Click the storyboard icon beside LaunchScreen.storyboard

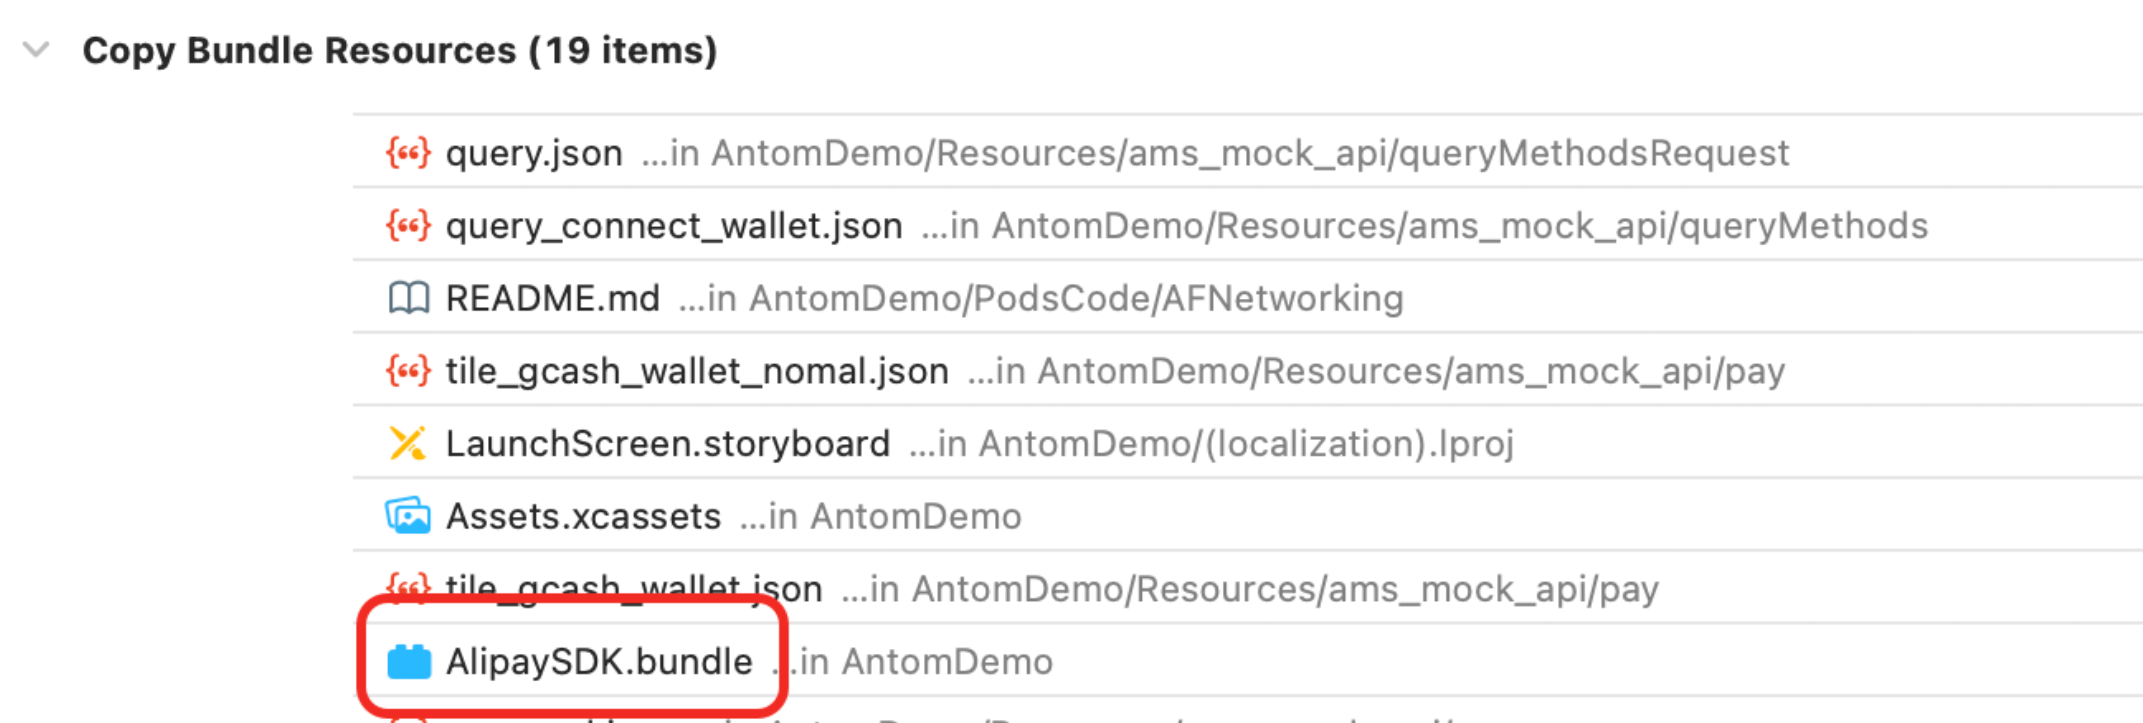tap(408, 443)
